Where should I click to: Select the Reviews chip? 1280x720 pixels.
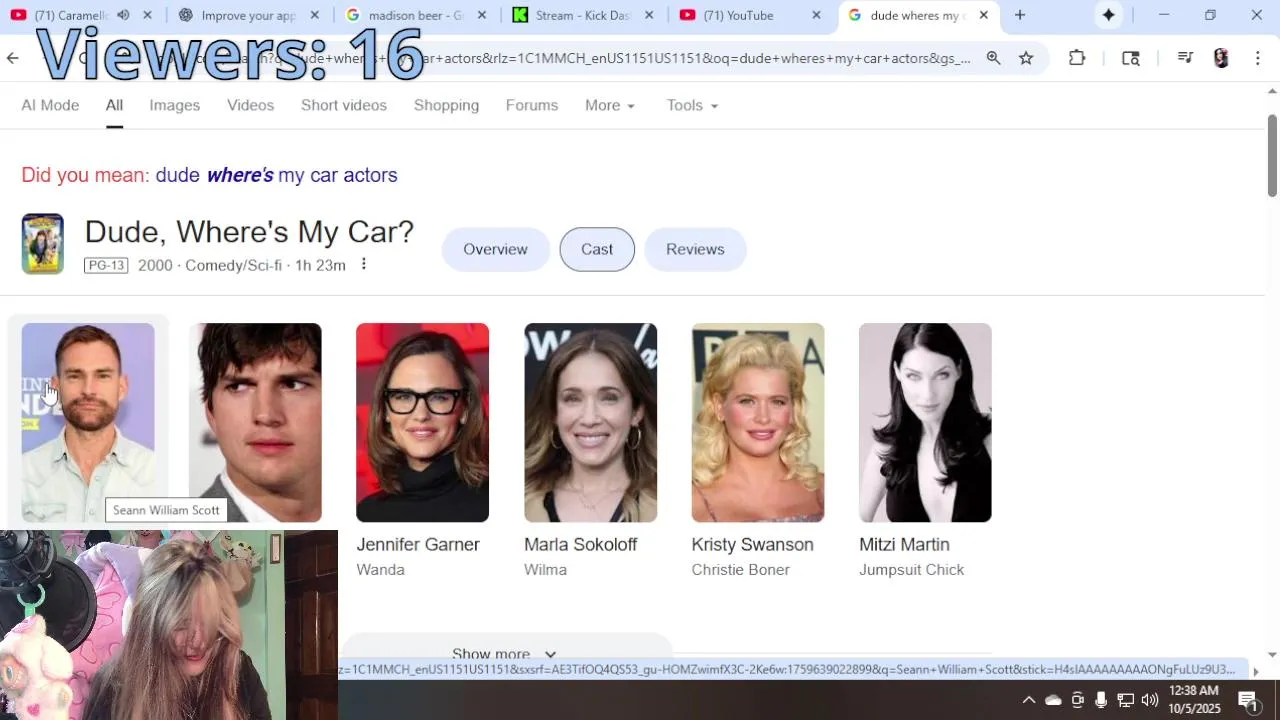[695, 249]
